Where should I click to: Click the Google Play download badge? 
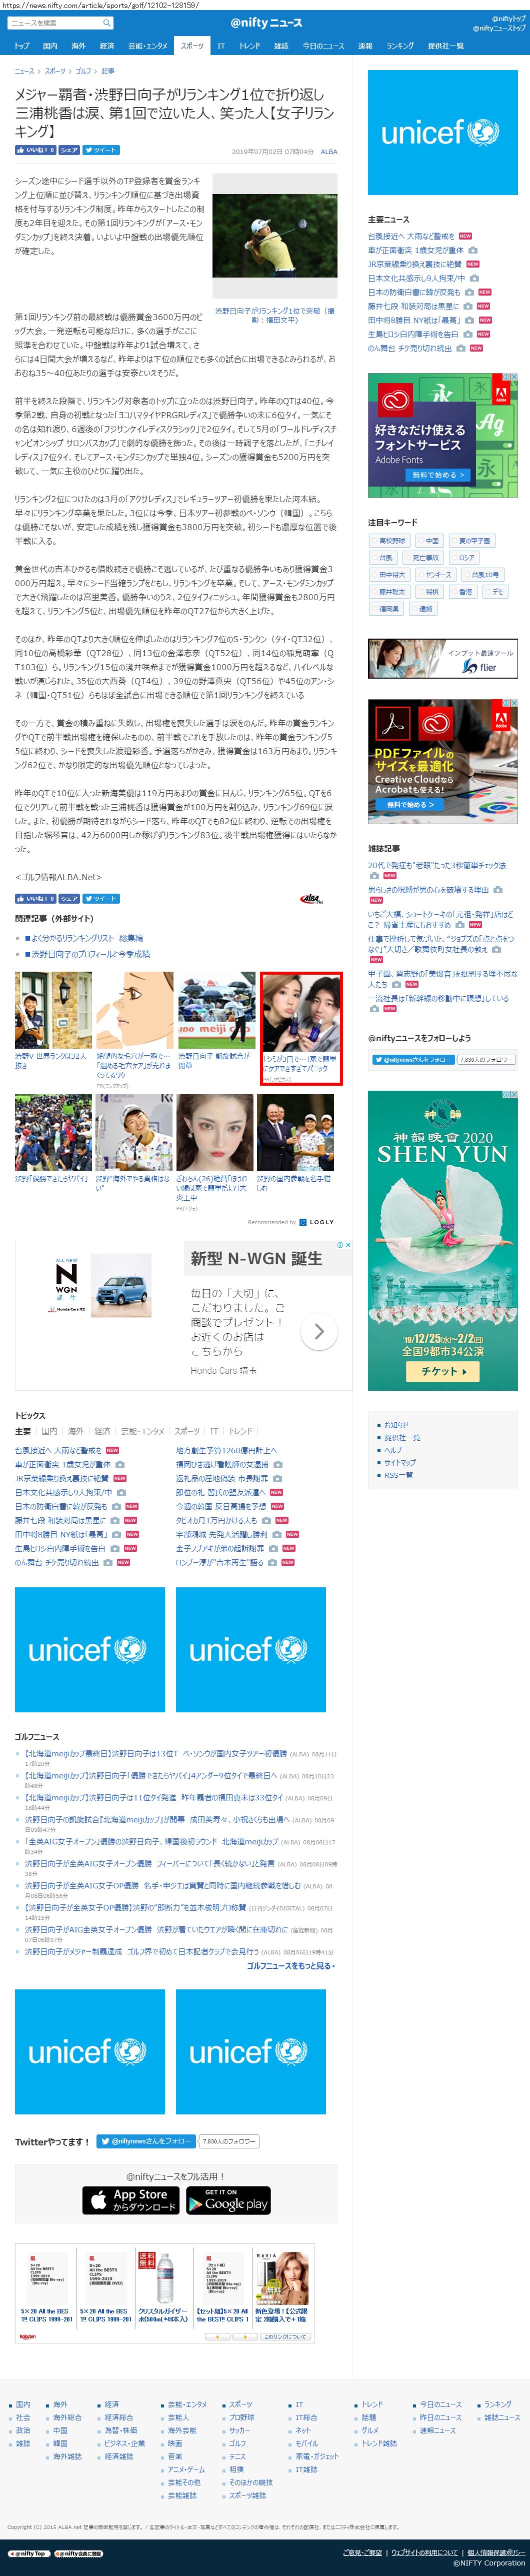point(228,2199)
